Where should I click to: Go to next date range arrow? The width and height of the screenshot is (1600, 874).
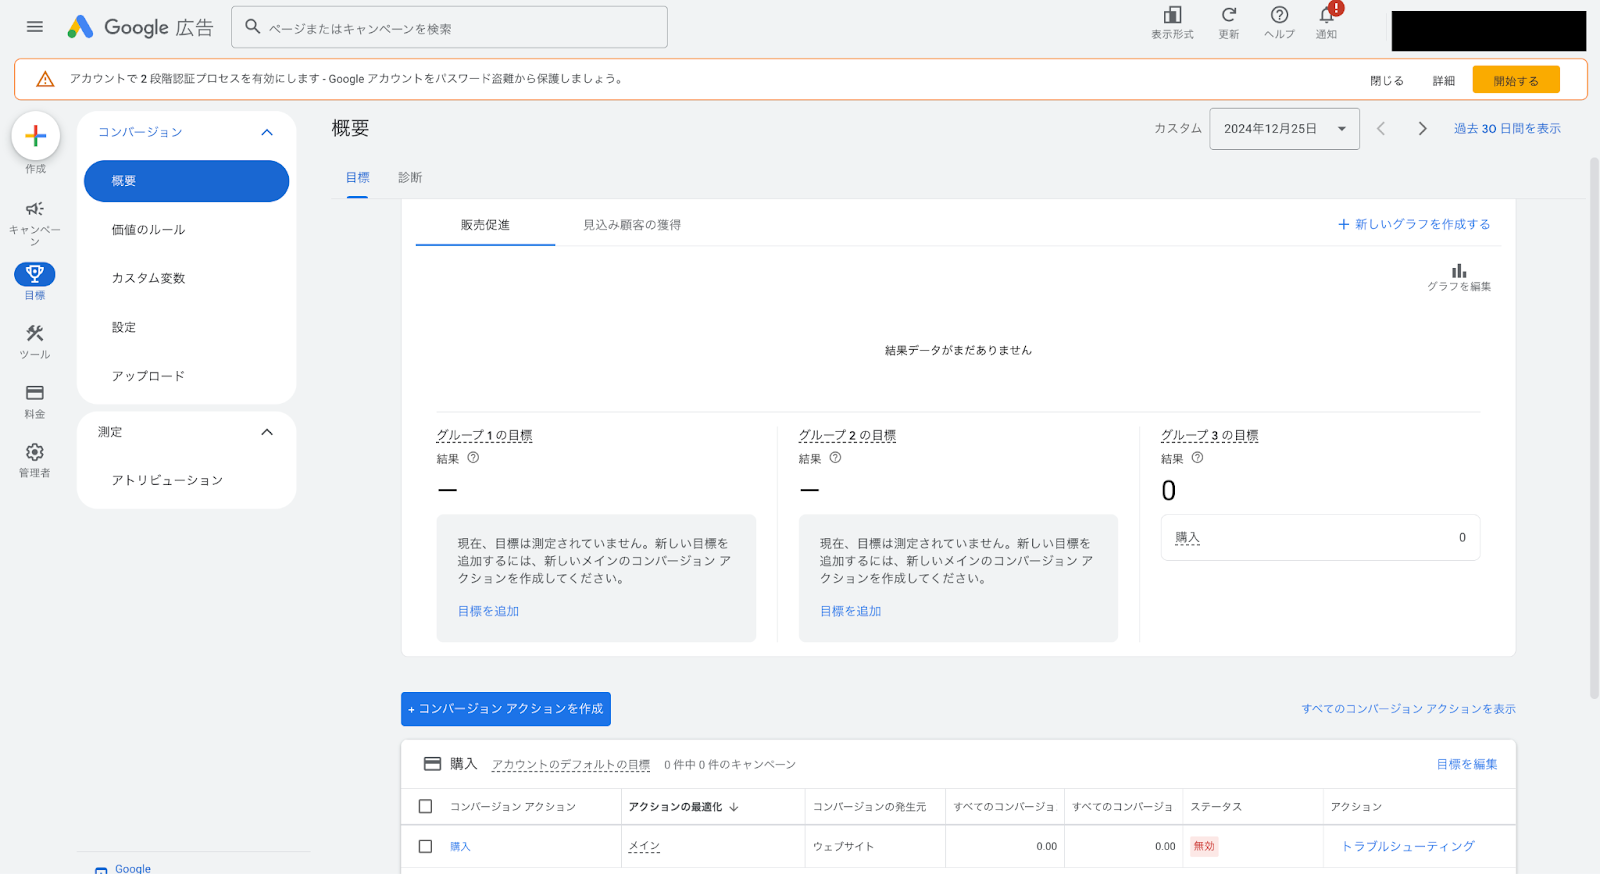click(x=1422, y=129)
